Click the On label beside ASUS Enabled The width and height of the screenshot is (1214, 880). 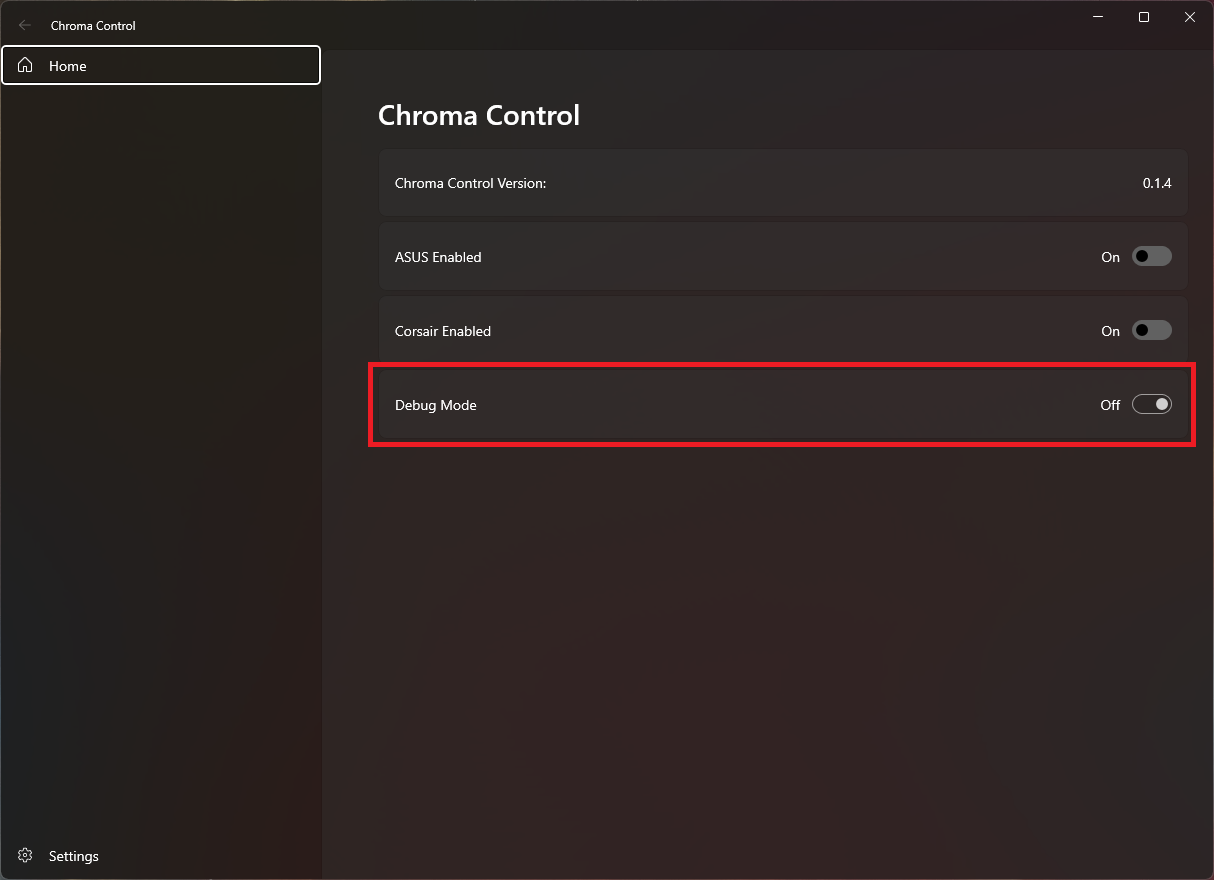click(x=1110, y=257)
